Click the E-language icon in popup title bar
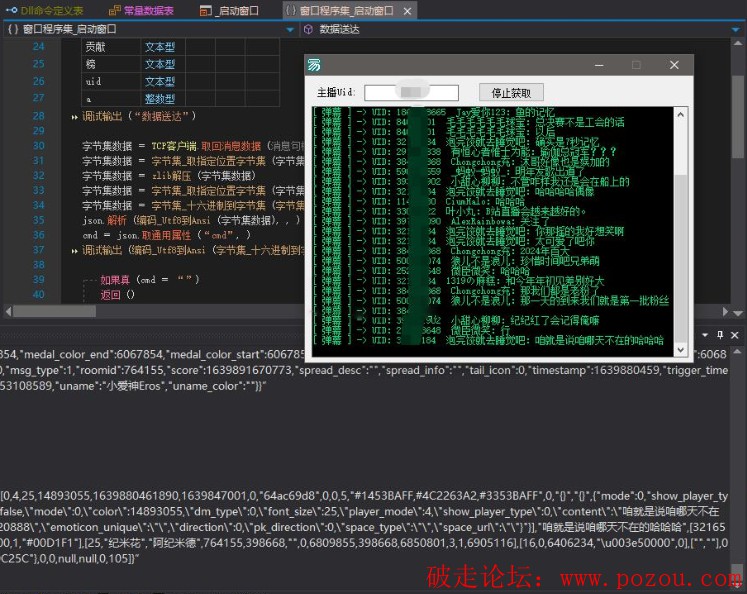The width and height of the screenshot is (747, 594). pos(314,65)
